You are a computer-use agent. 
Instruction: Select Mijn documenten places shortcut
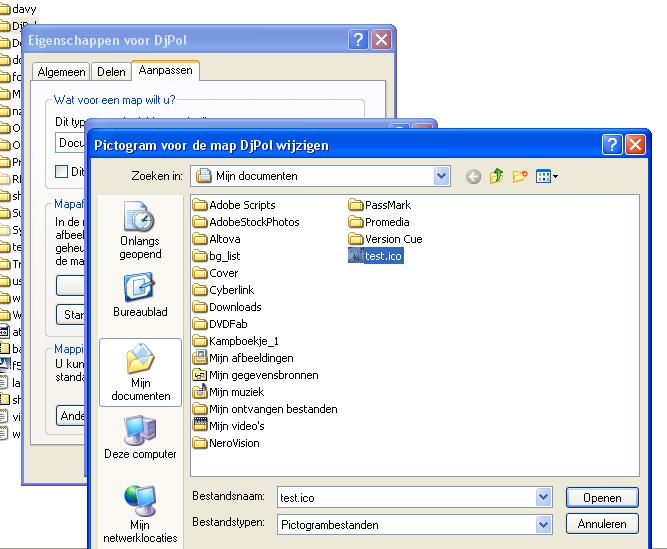click(x=140, y=373)
